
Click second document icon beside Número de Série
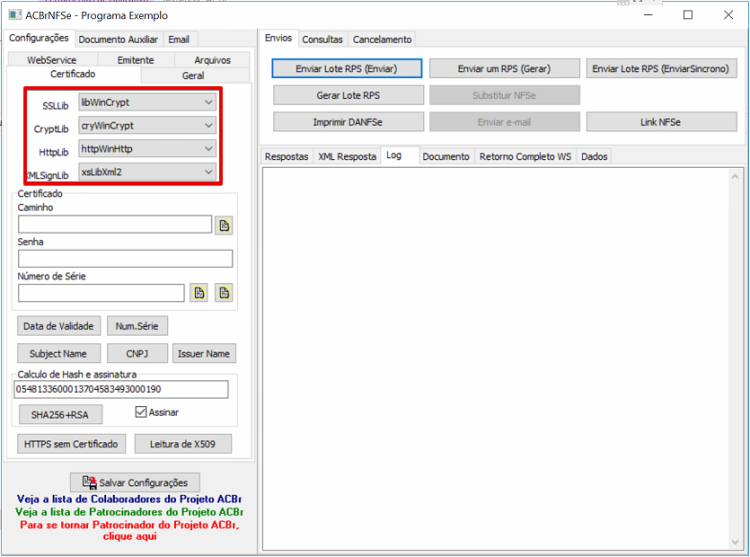pos(224,293)
